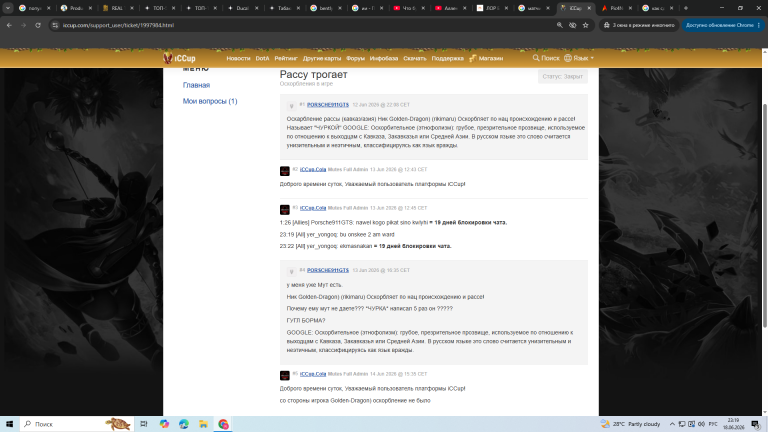The width and height of the screenshot is (768, 432).
Task: Click the zoom magnifier icon in address bar
Action: [x=559, y=25]
